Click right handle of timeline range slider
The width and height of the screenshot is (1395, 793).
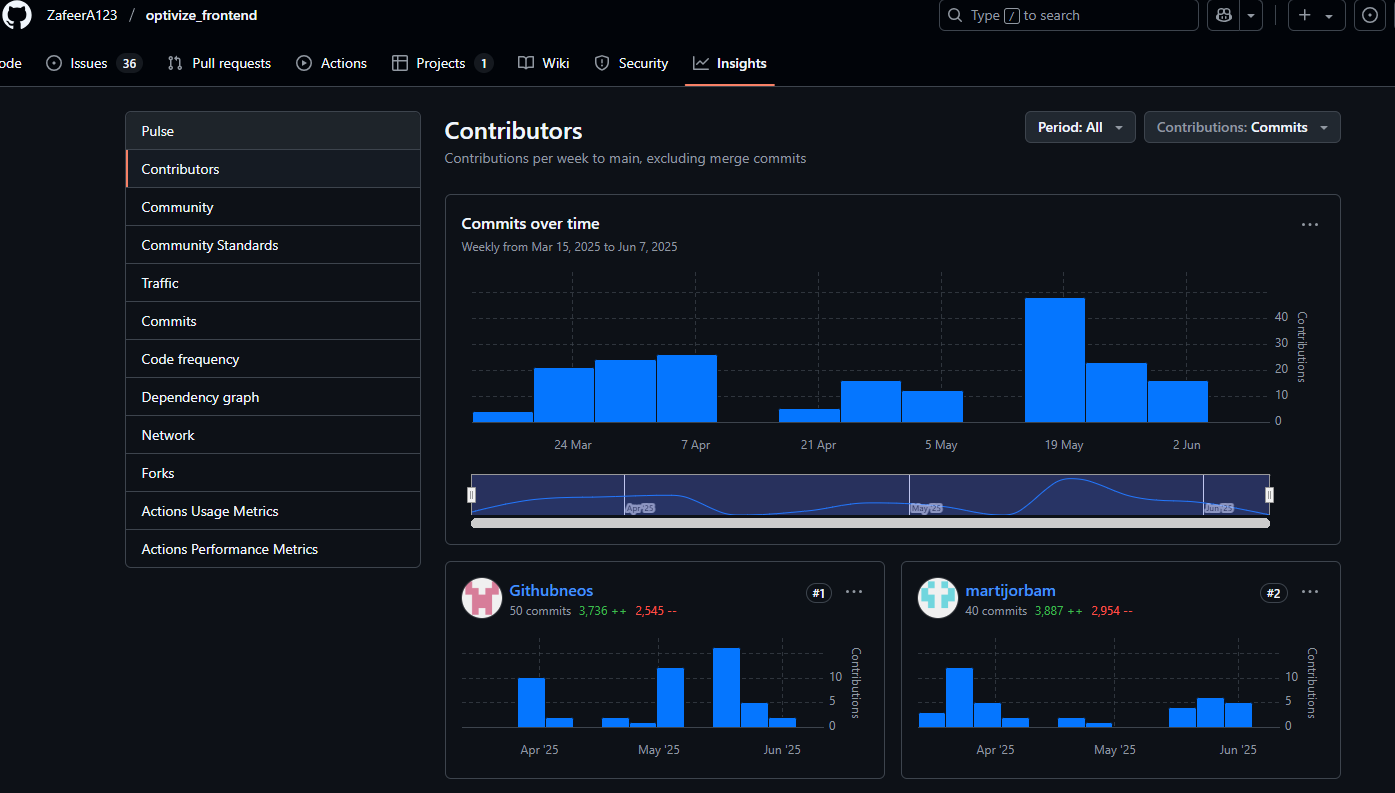(1270, 494)
